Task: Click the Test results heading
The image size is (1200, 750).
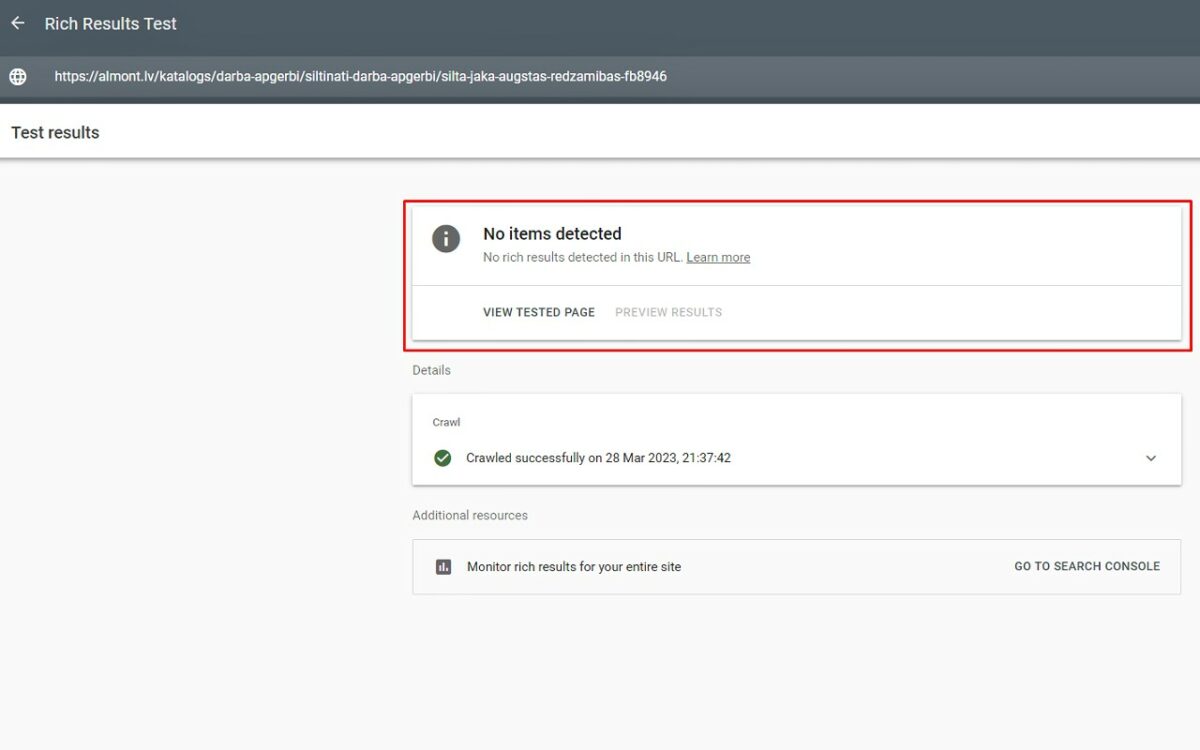Action: pyautogui.click(x=55, y=132)
